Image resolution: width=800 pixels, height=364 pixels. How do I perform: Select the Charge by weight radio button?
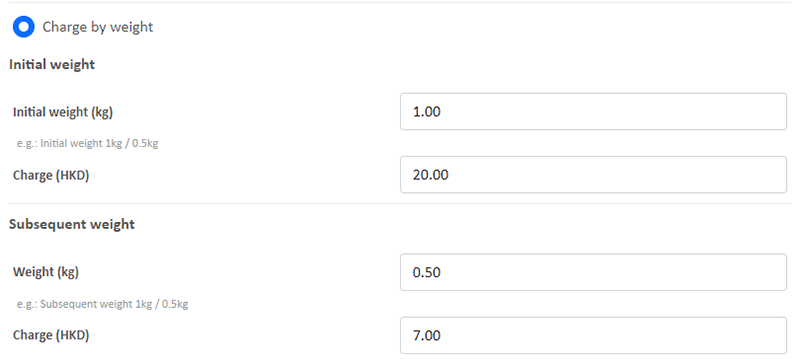[x=23, y=27]
